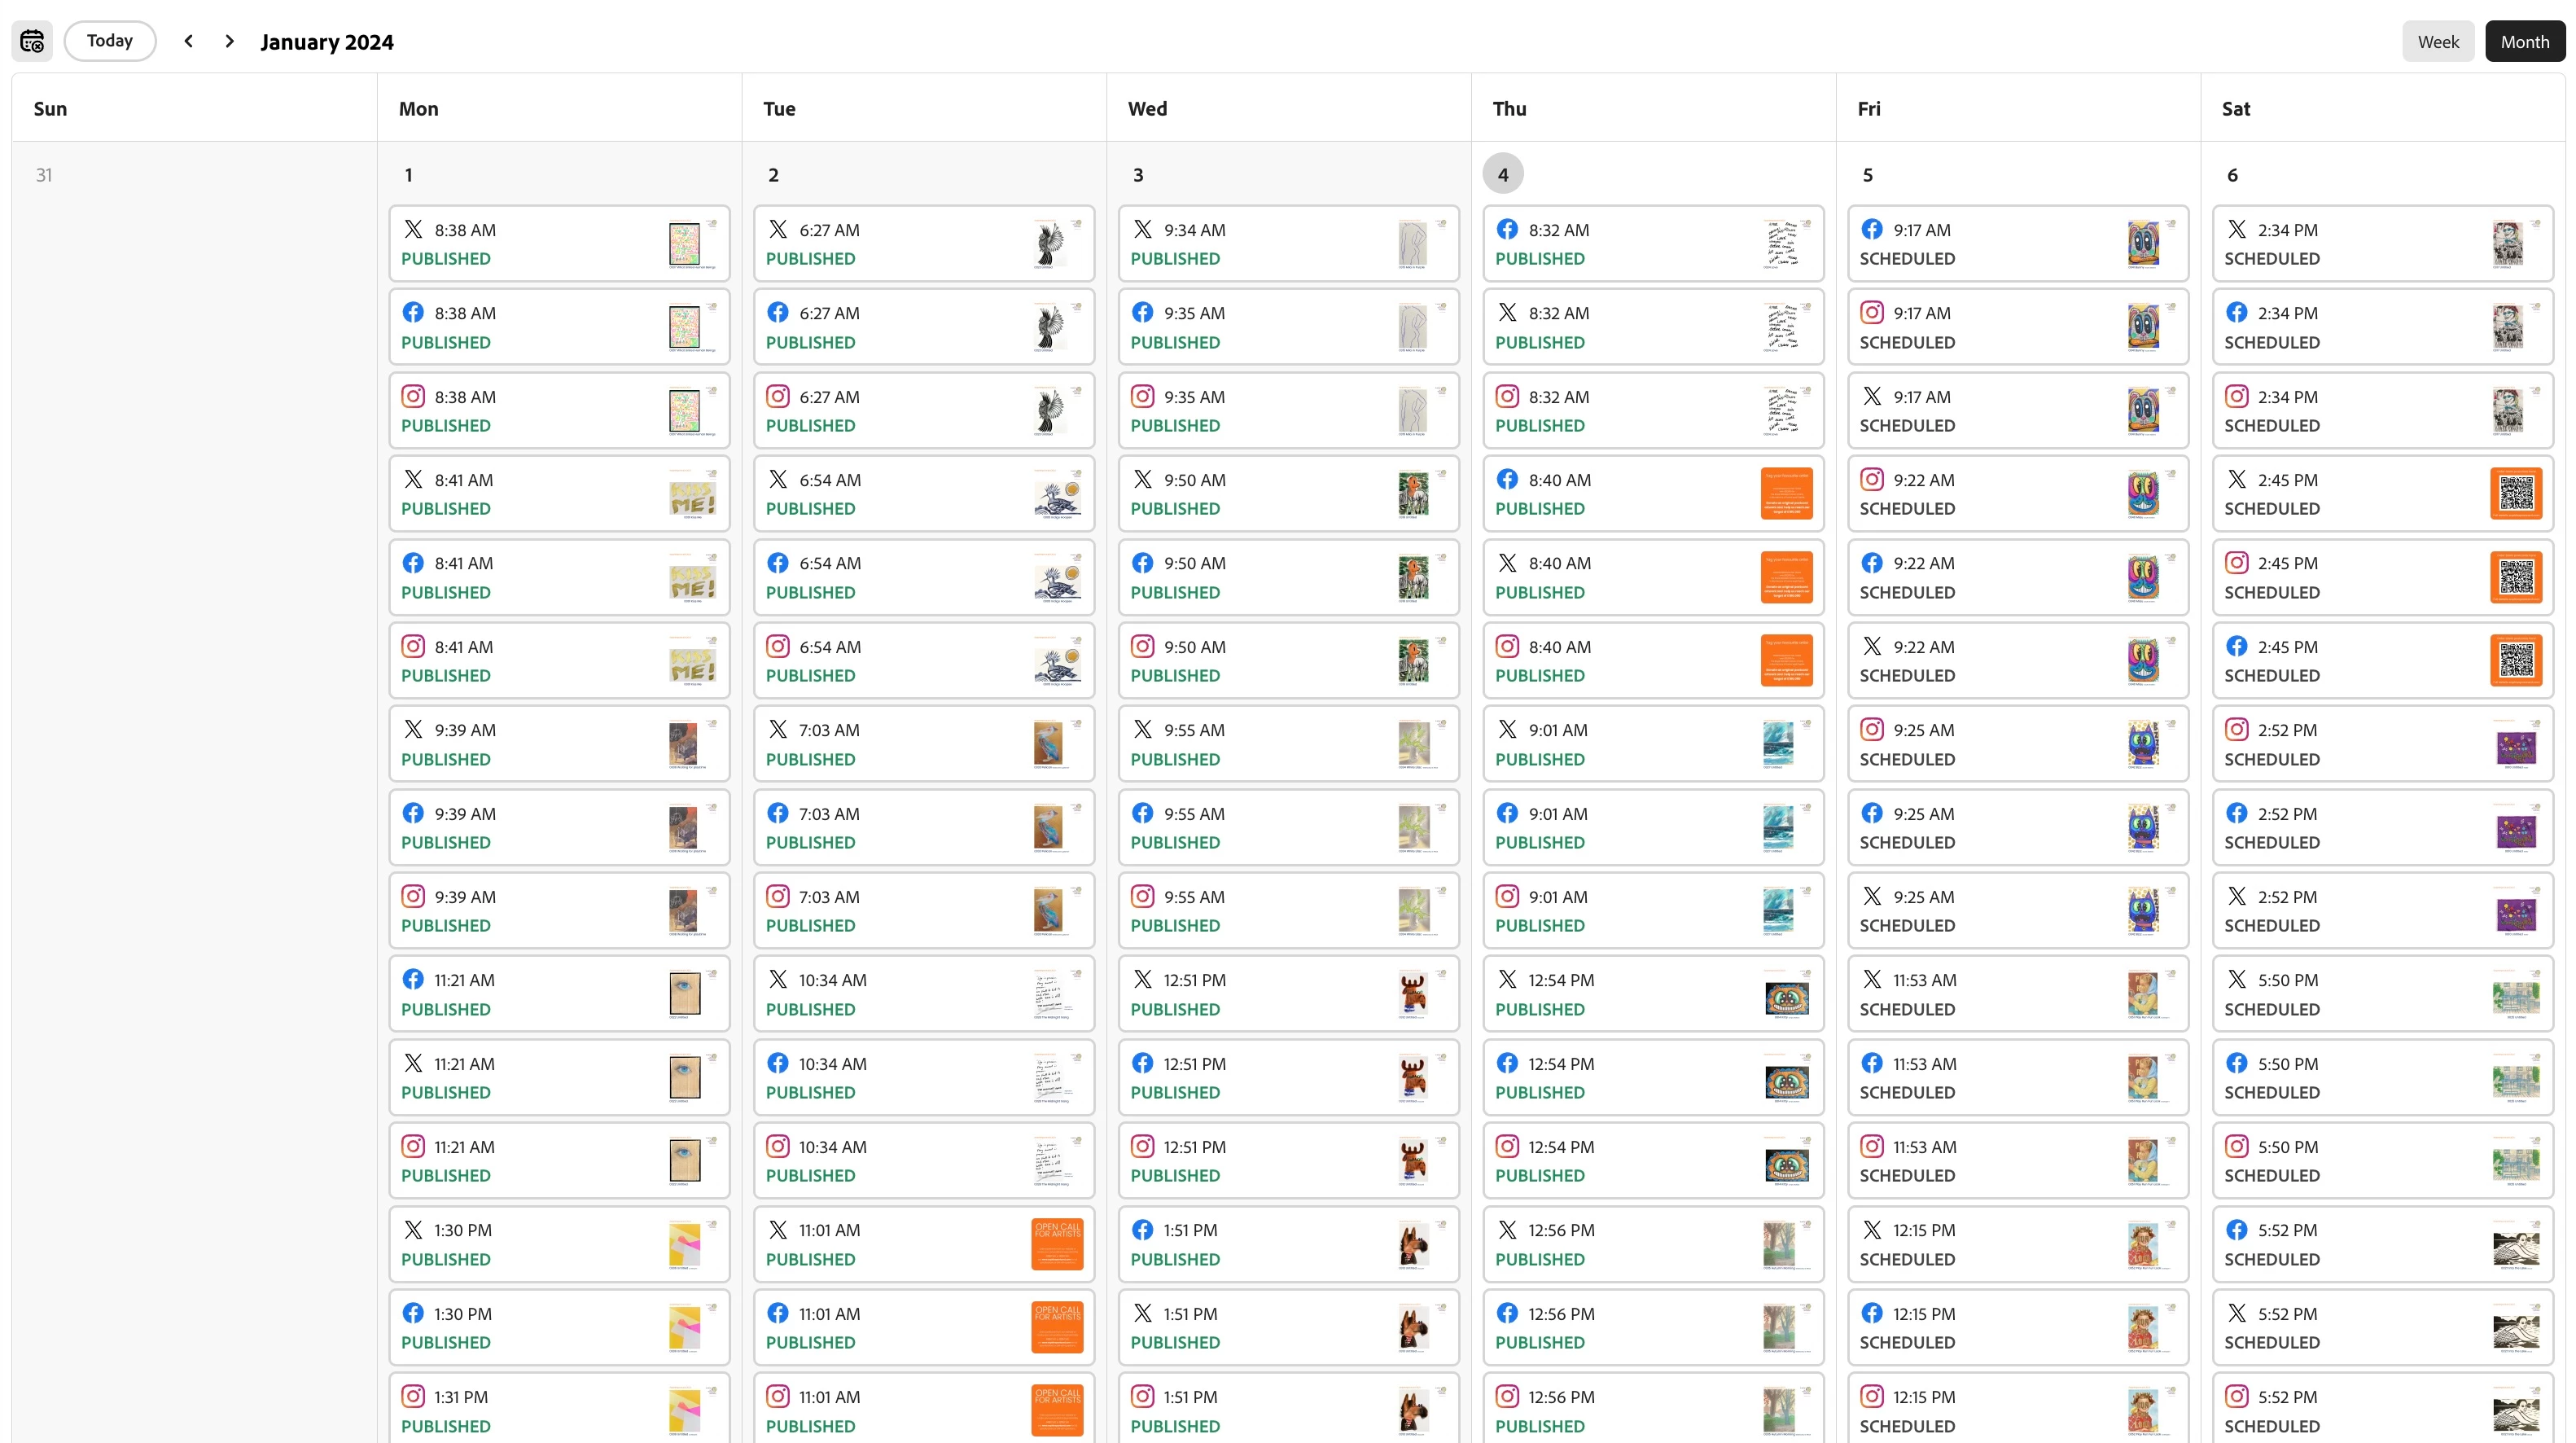Screen dimensions: 2576x1443
Task: Click the calendar date picker icon
Action: 32,41
